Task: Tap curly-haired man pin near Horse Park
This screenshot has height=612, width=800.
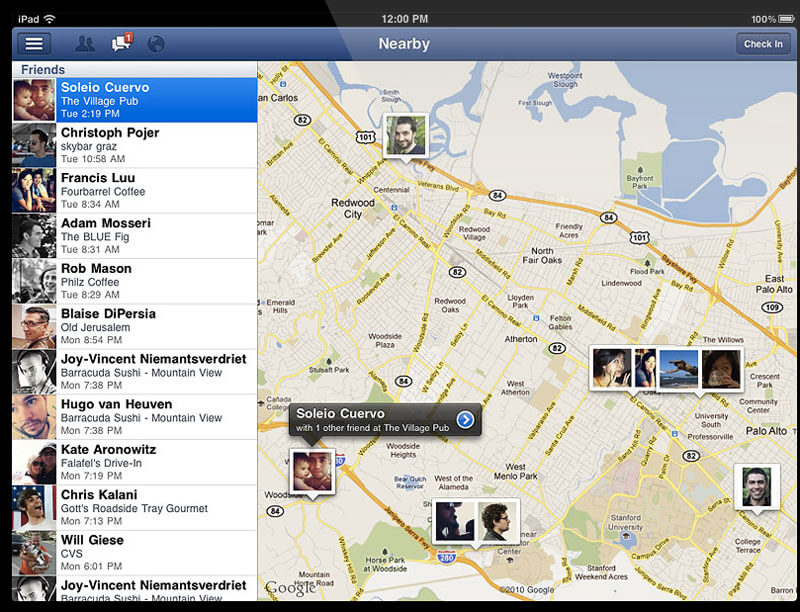Action: [497, 521]
